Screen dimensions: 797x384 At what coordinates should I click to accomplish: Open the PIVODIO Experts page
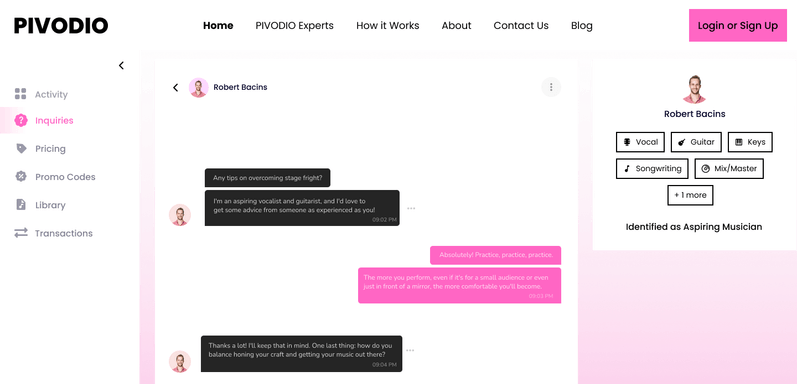click(294, 25)
